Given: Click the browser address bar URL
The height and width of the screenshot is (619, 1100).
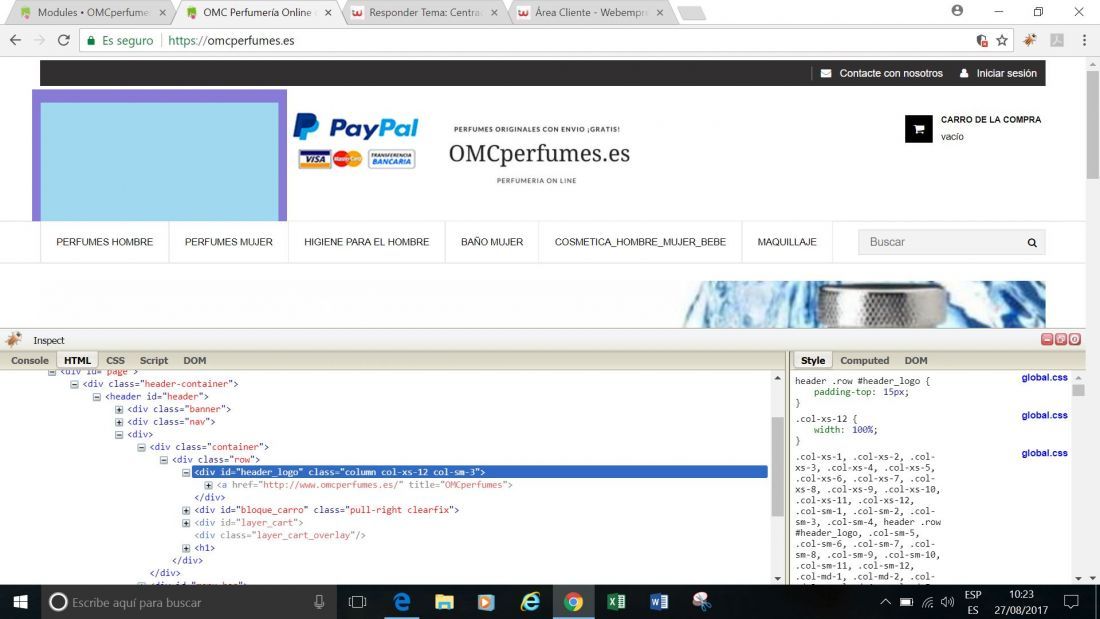Looking at the screenshot, I should [x=232, y=41].
